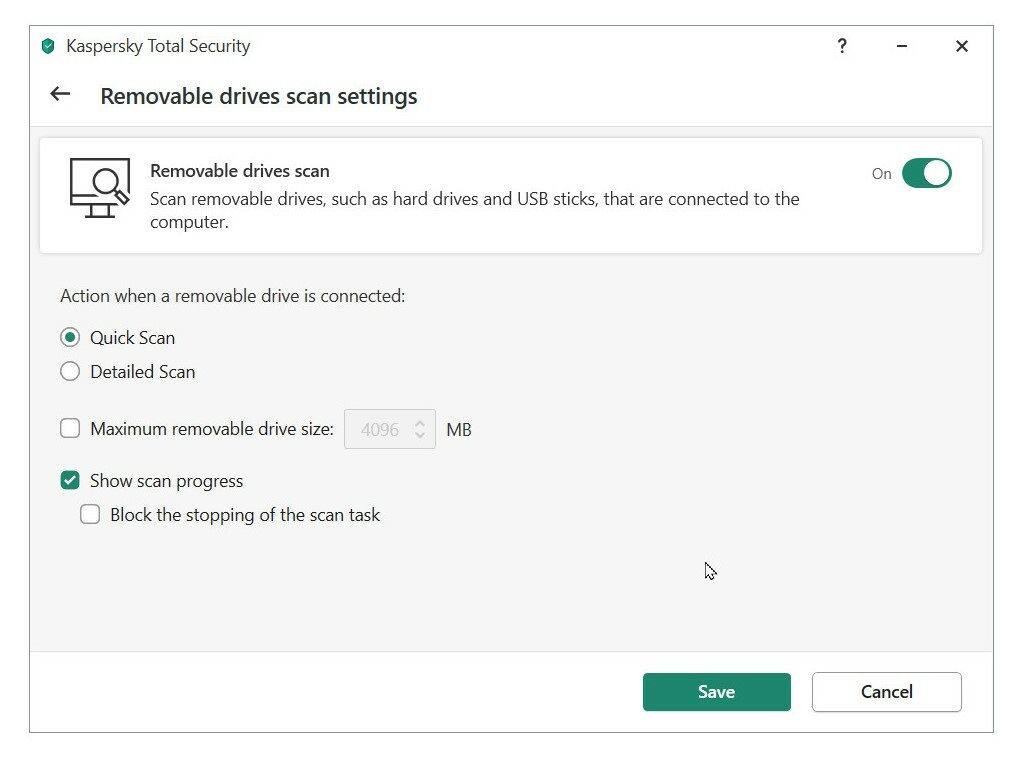Select the Quick Scan option
Image resolution: width=1016 pixels, height=762 pixels.
70,338
